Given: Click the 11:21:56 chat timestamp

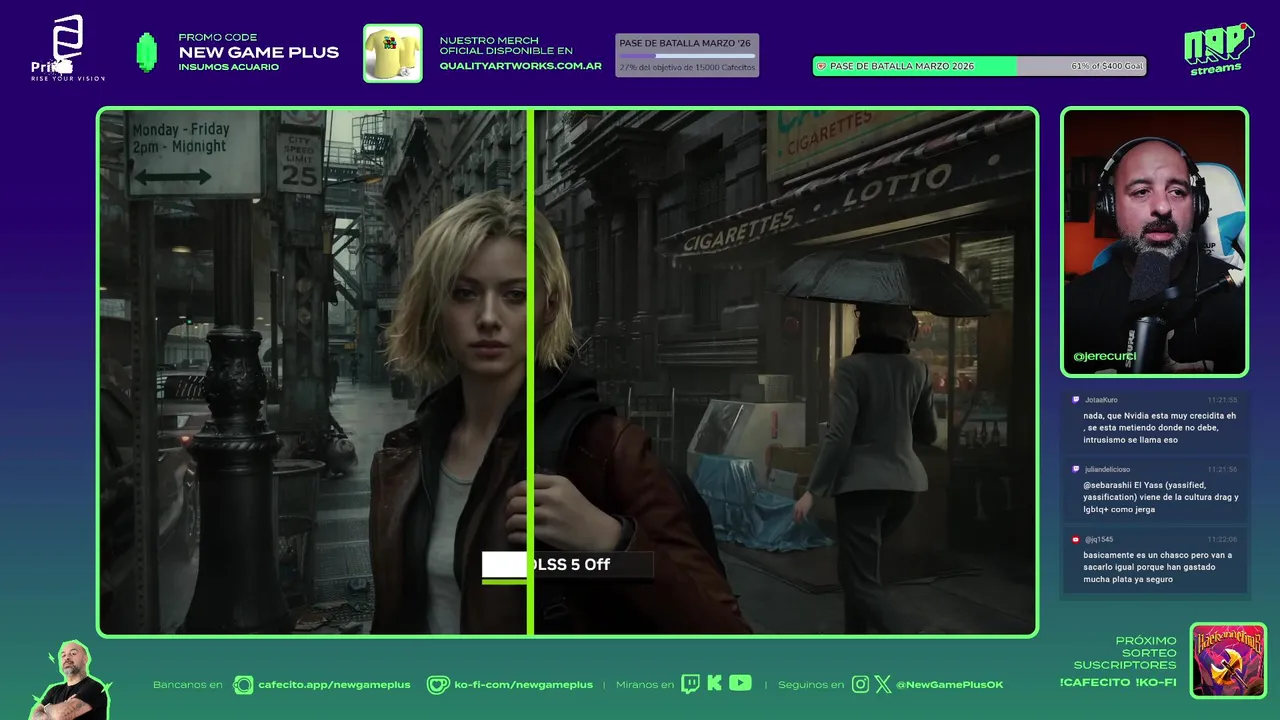Looking at the screenshot, I should pos(1222,469).
